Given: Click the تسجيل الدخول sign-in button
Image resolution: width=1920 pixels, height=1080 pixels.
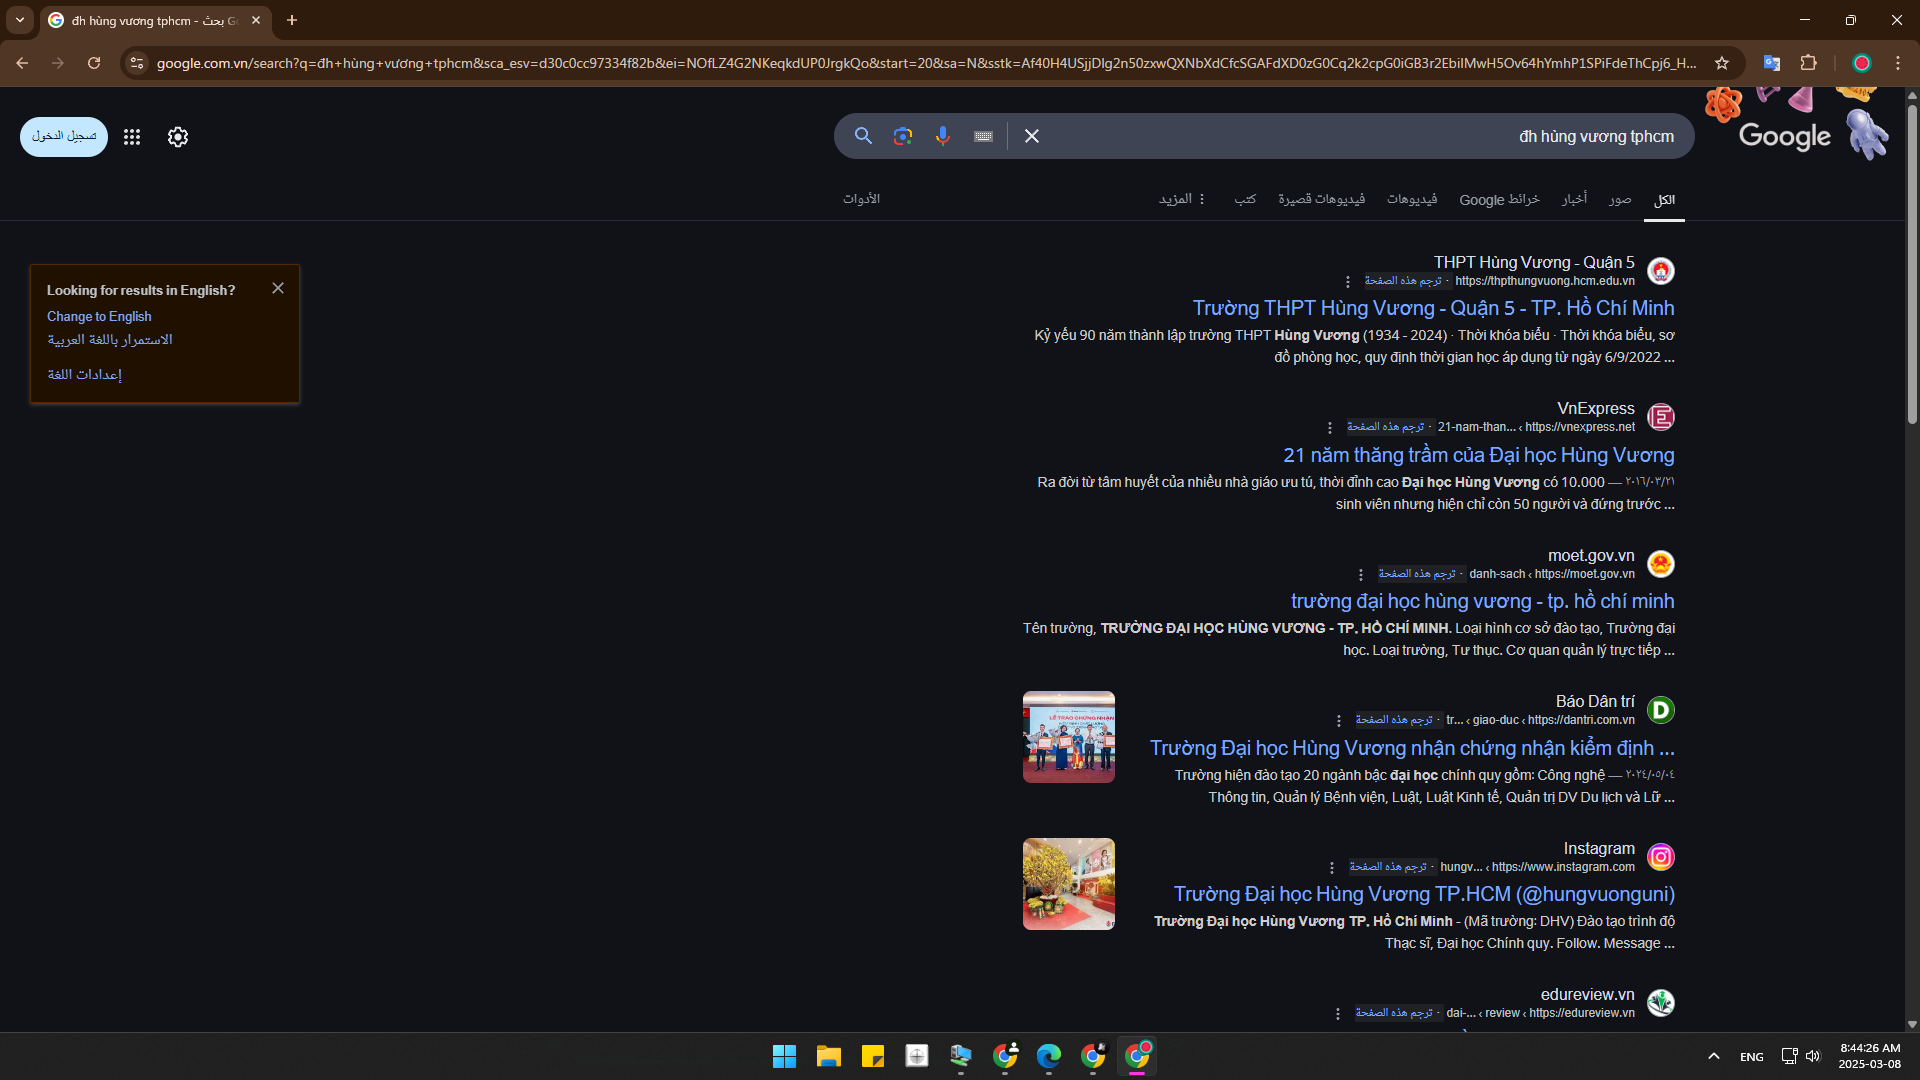Looking at the screenshot, I should [x=64, y=137].
